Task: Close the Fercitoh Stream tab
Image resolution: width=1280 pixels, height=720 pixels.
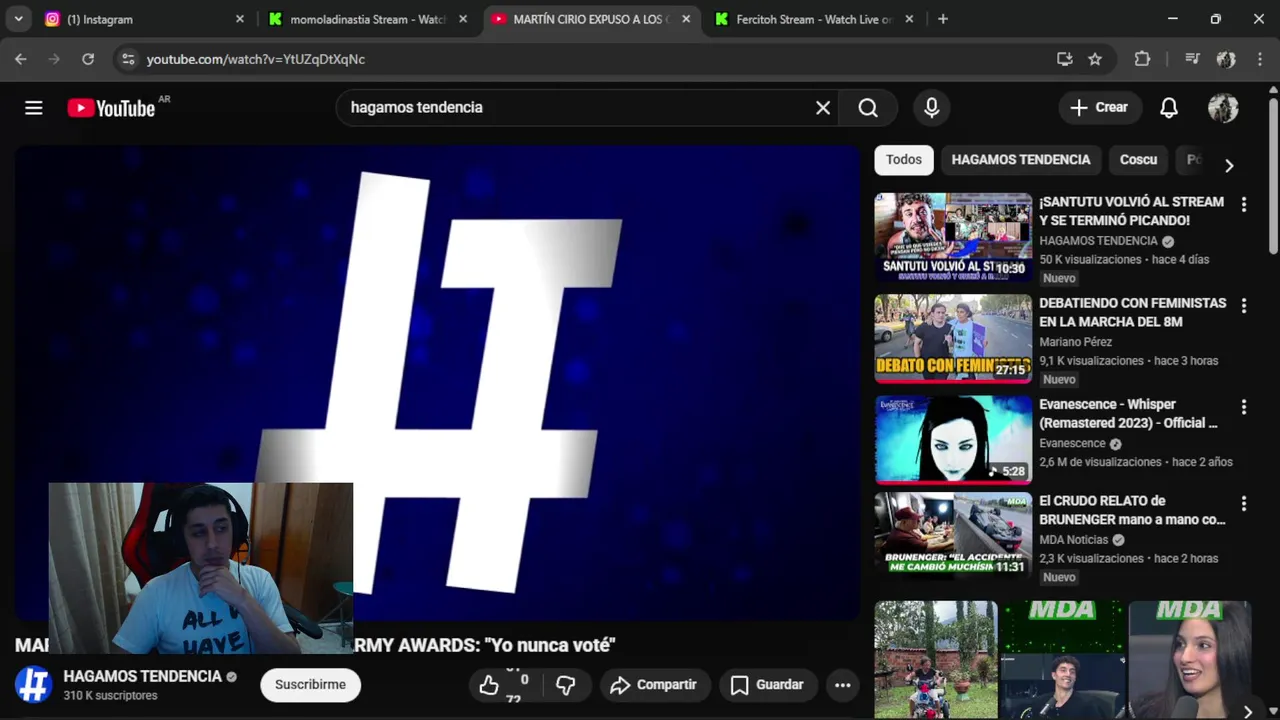Action: click(909, 19)
